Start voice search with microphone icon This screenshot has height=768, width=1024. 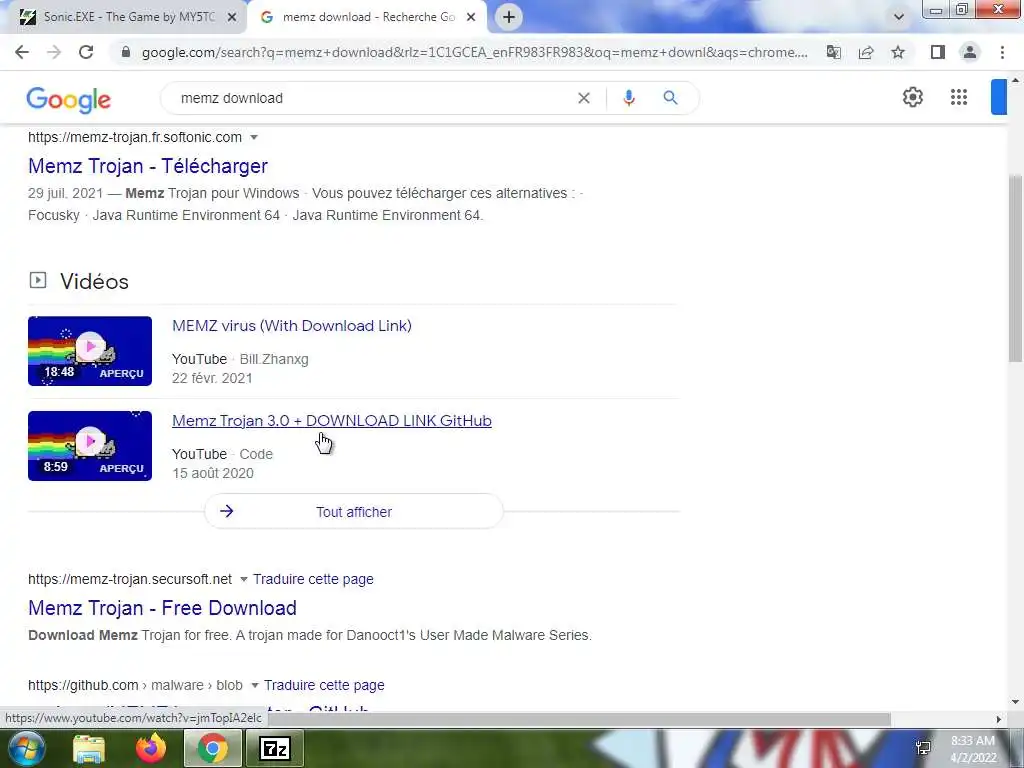629,98
